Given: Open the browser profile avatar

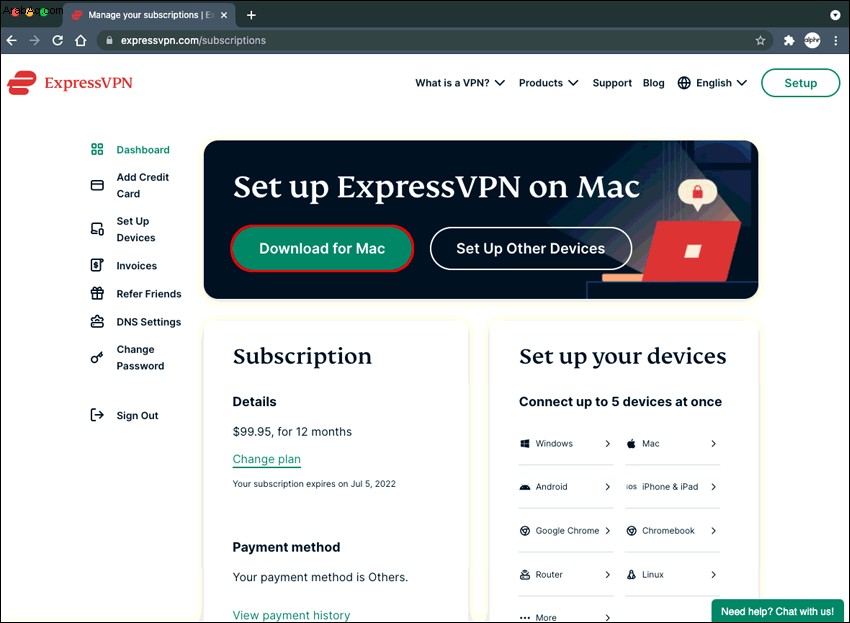Looking at the screenshot, I should point(812,41).
